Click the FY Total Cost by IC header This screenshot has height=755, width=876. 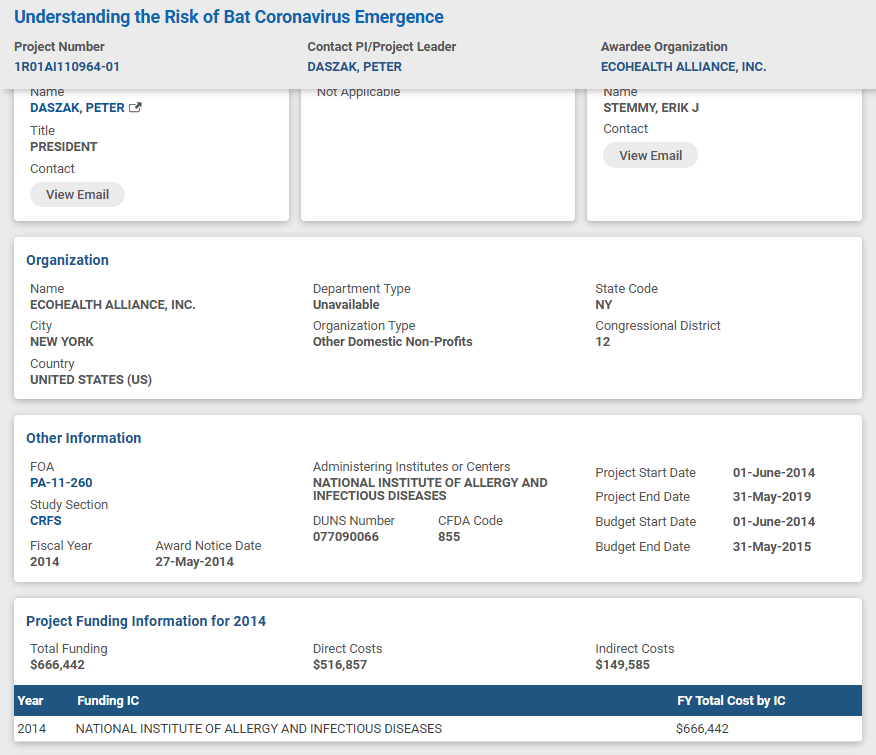tap(731, 701)
